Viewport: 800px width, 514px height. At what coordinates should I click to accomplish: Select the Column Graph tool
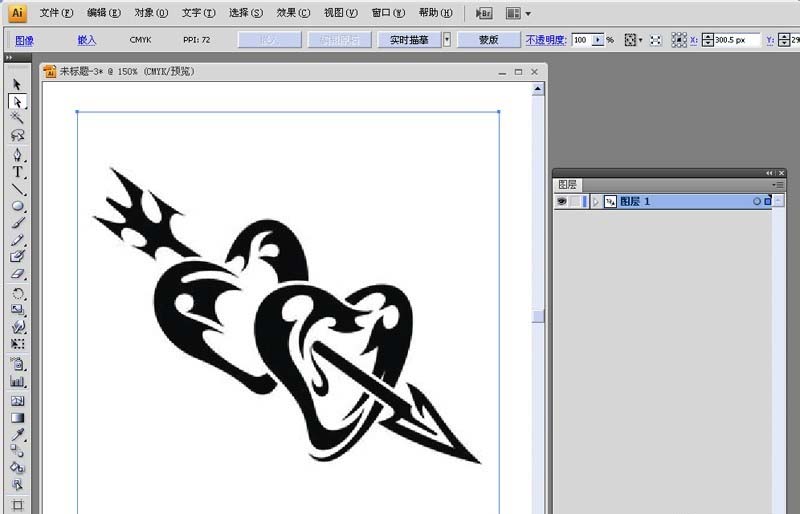[x=17, y=381]
